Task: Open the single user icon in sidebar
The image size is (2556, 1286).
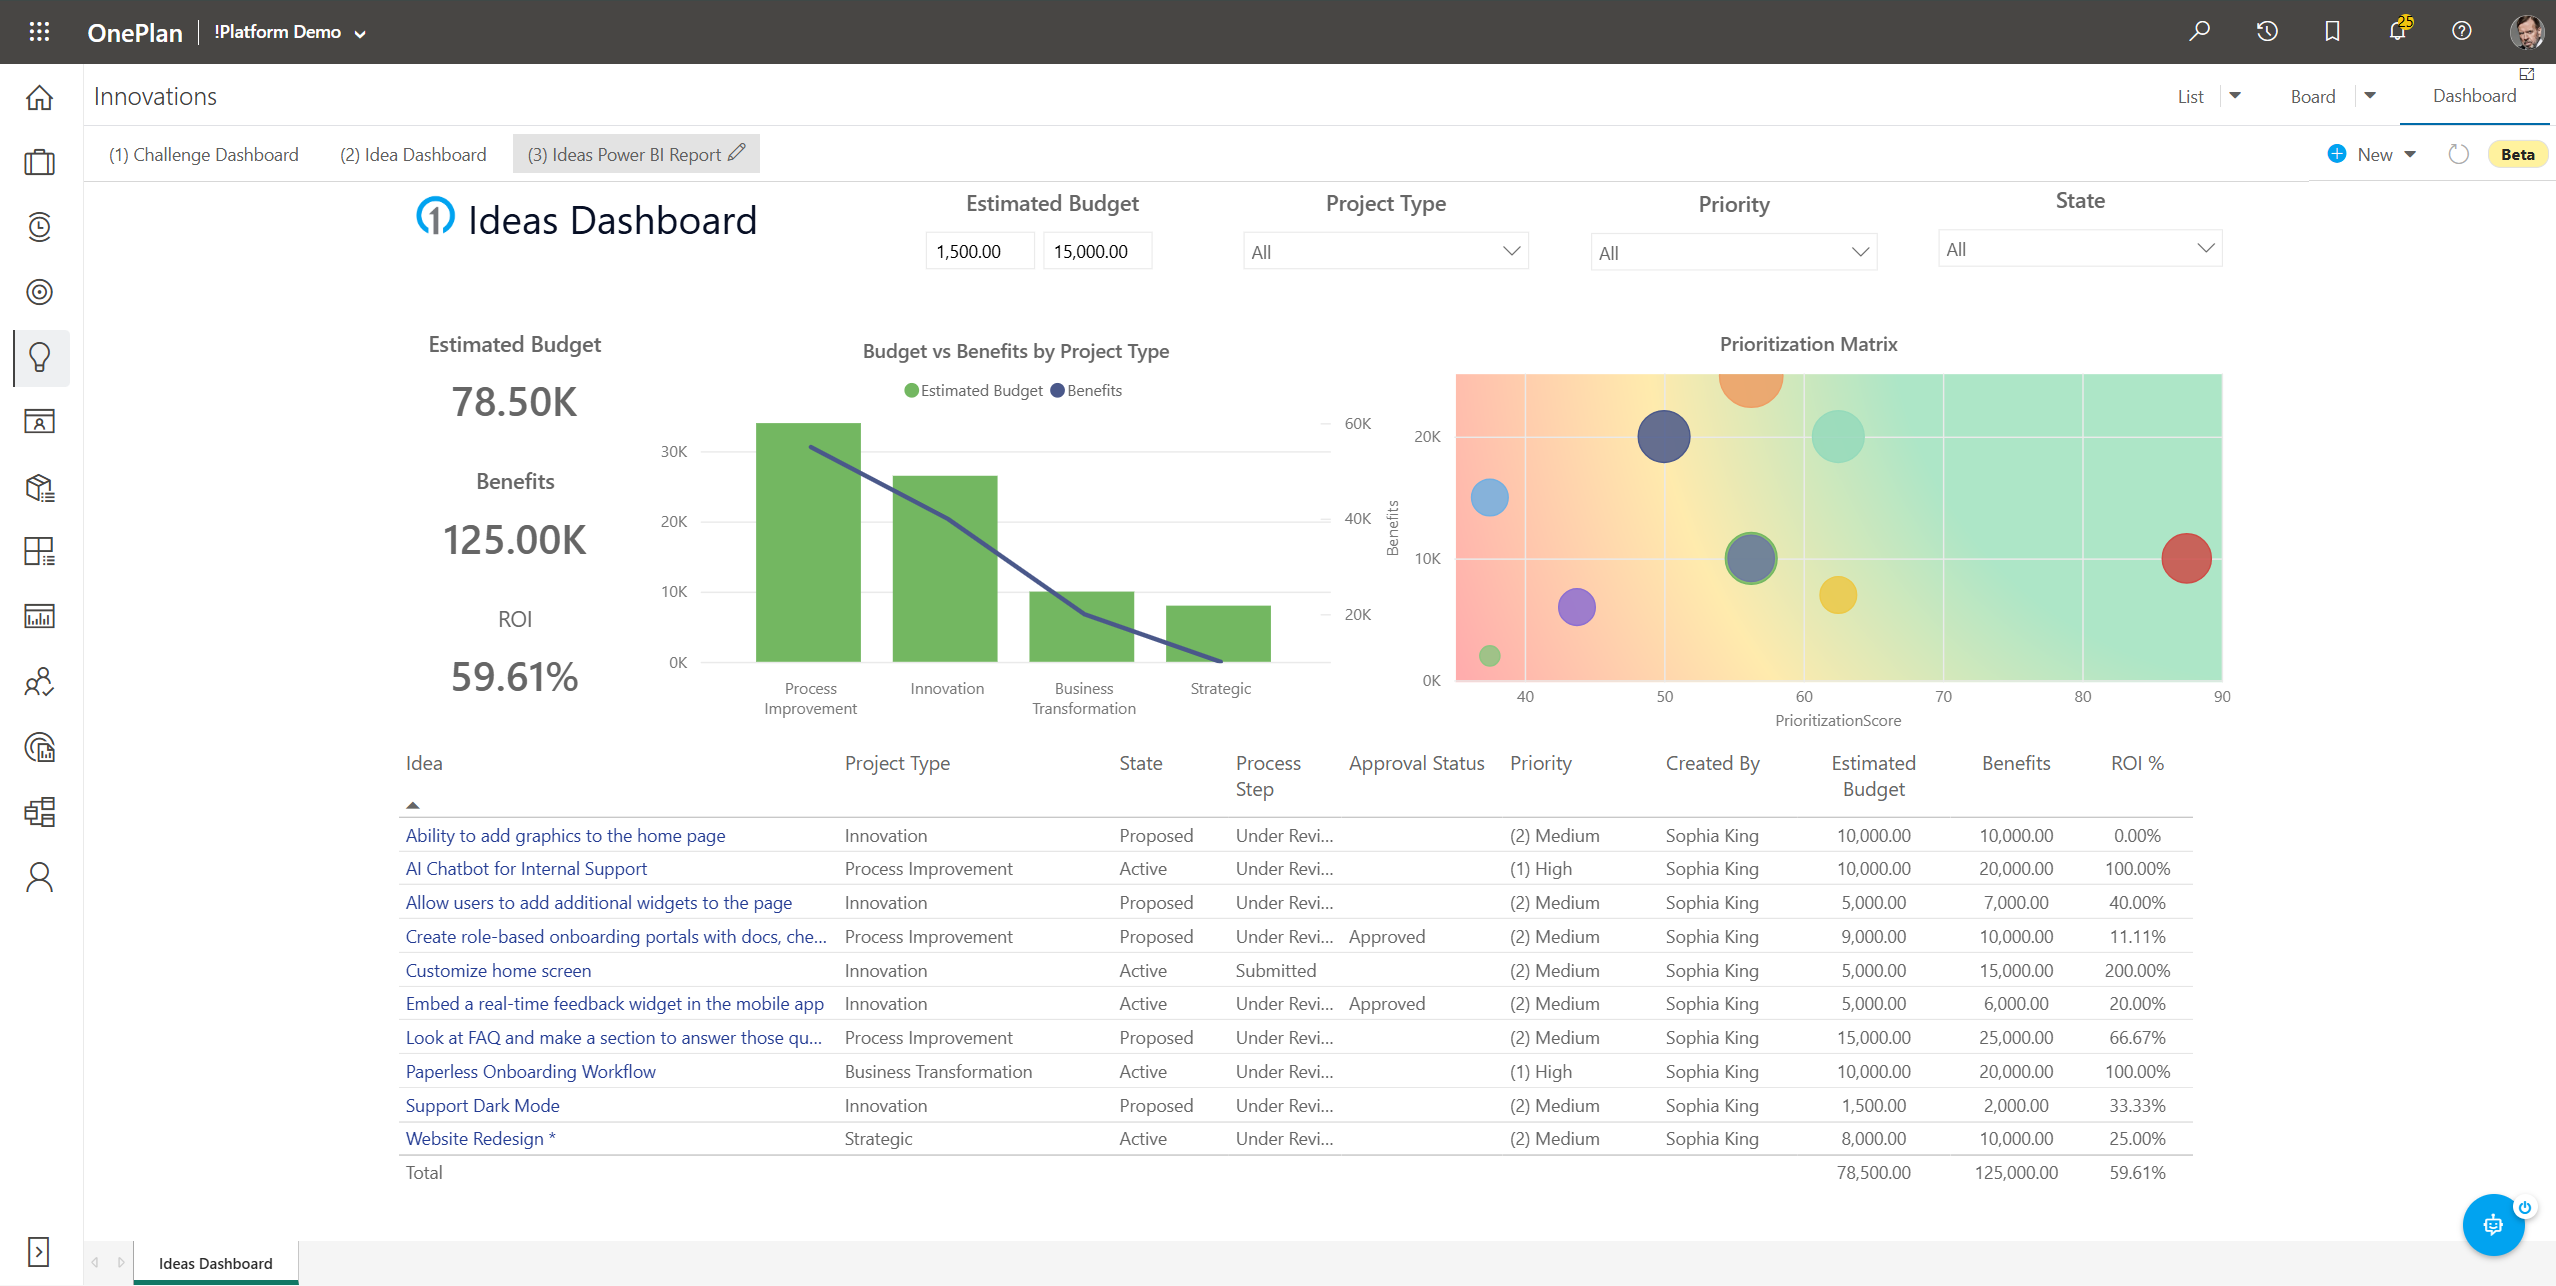Action: tap(40, 877)
